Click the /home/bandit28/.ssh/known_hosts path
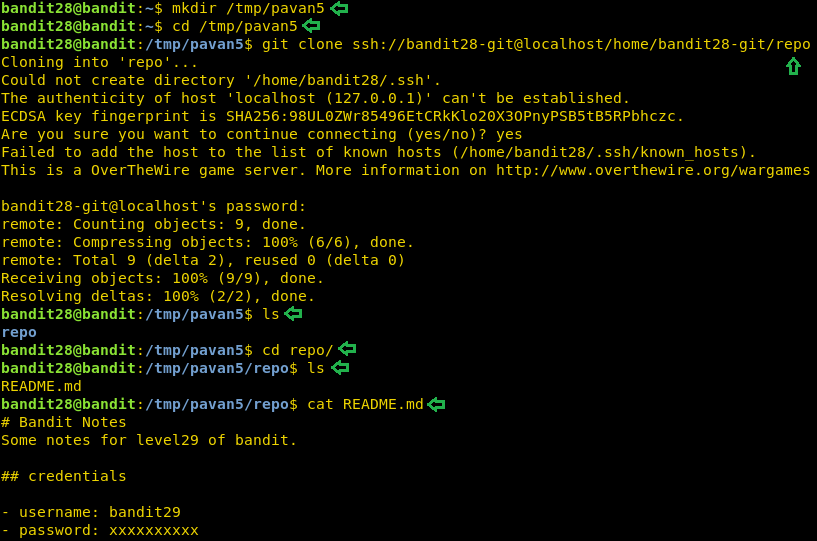Screen dimensions: 817x541 pos(600,152)
